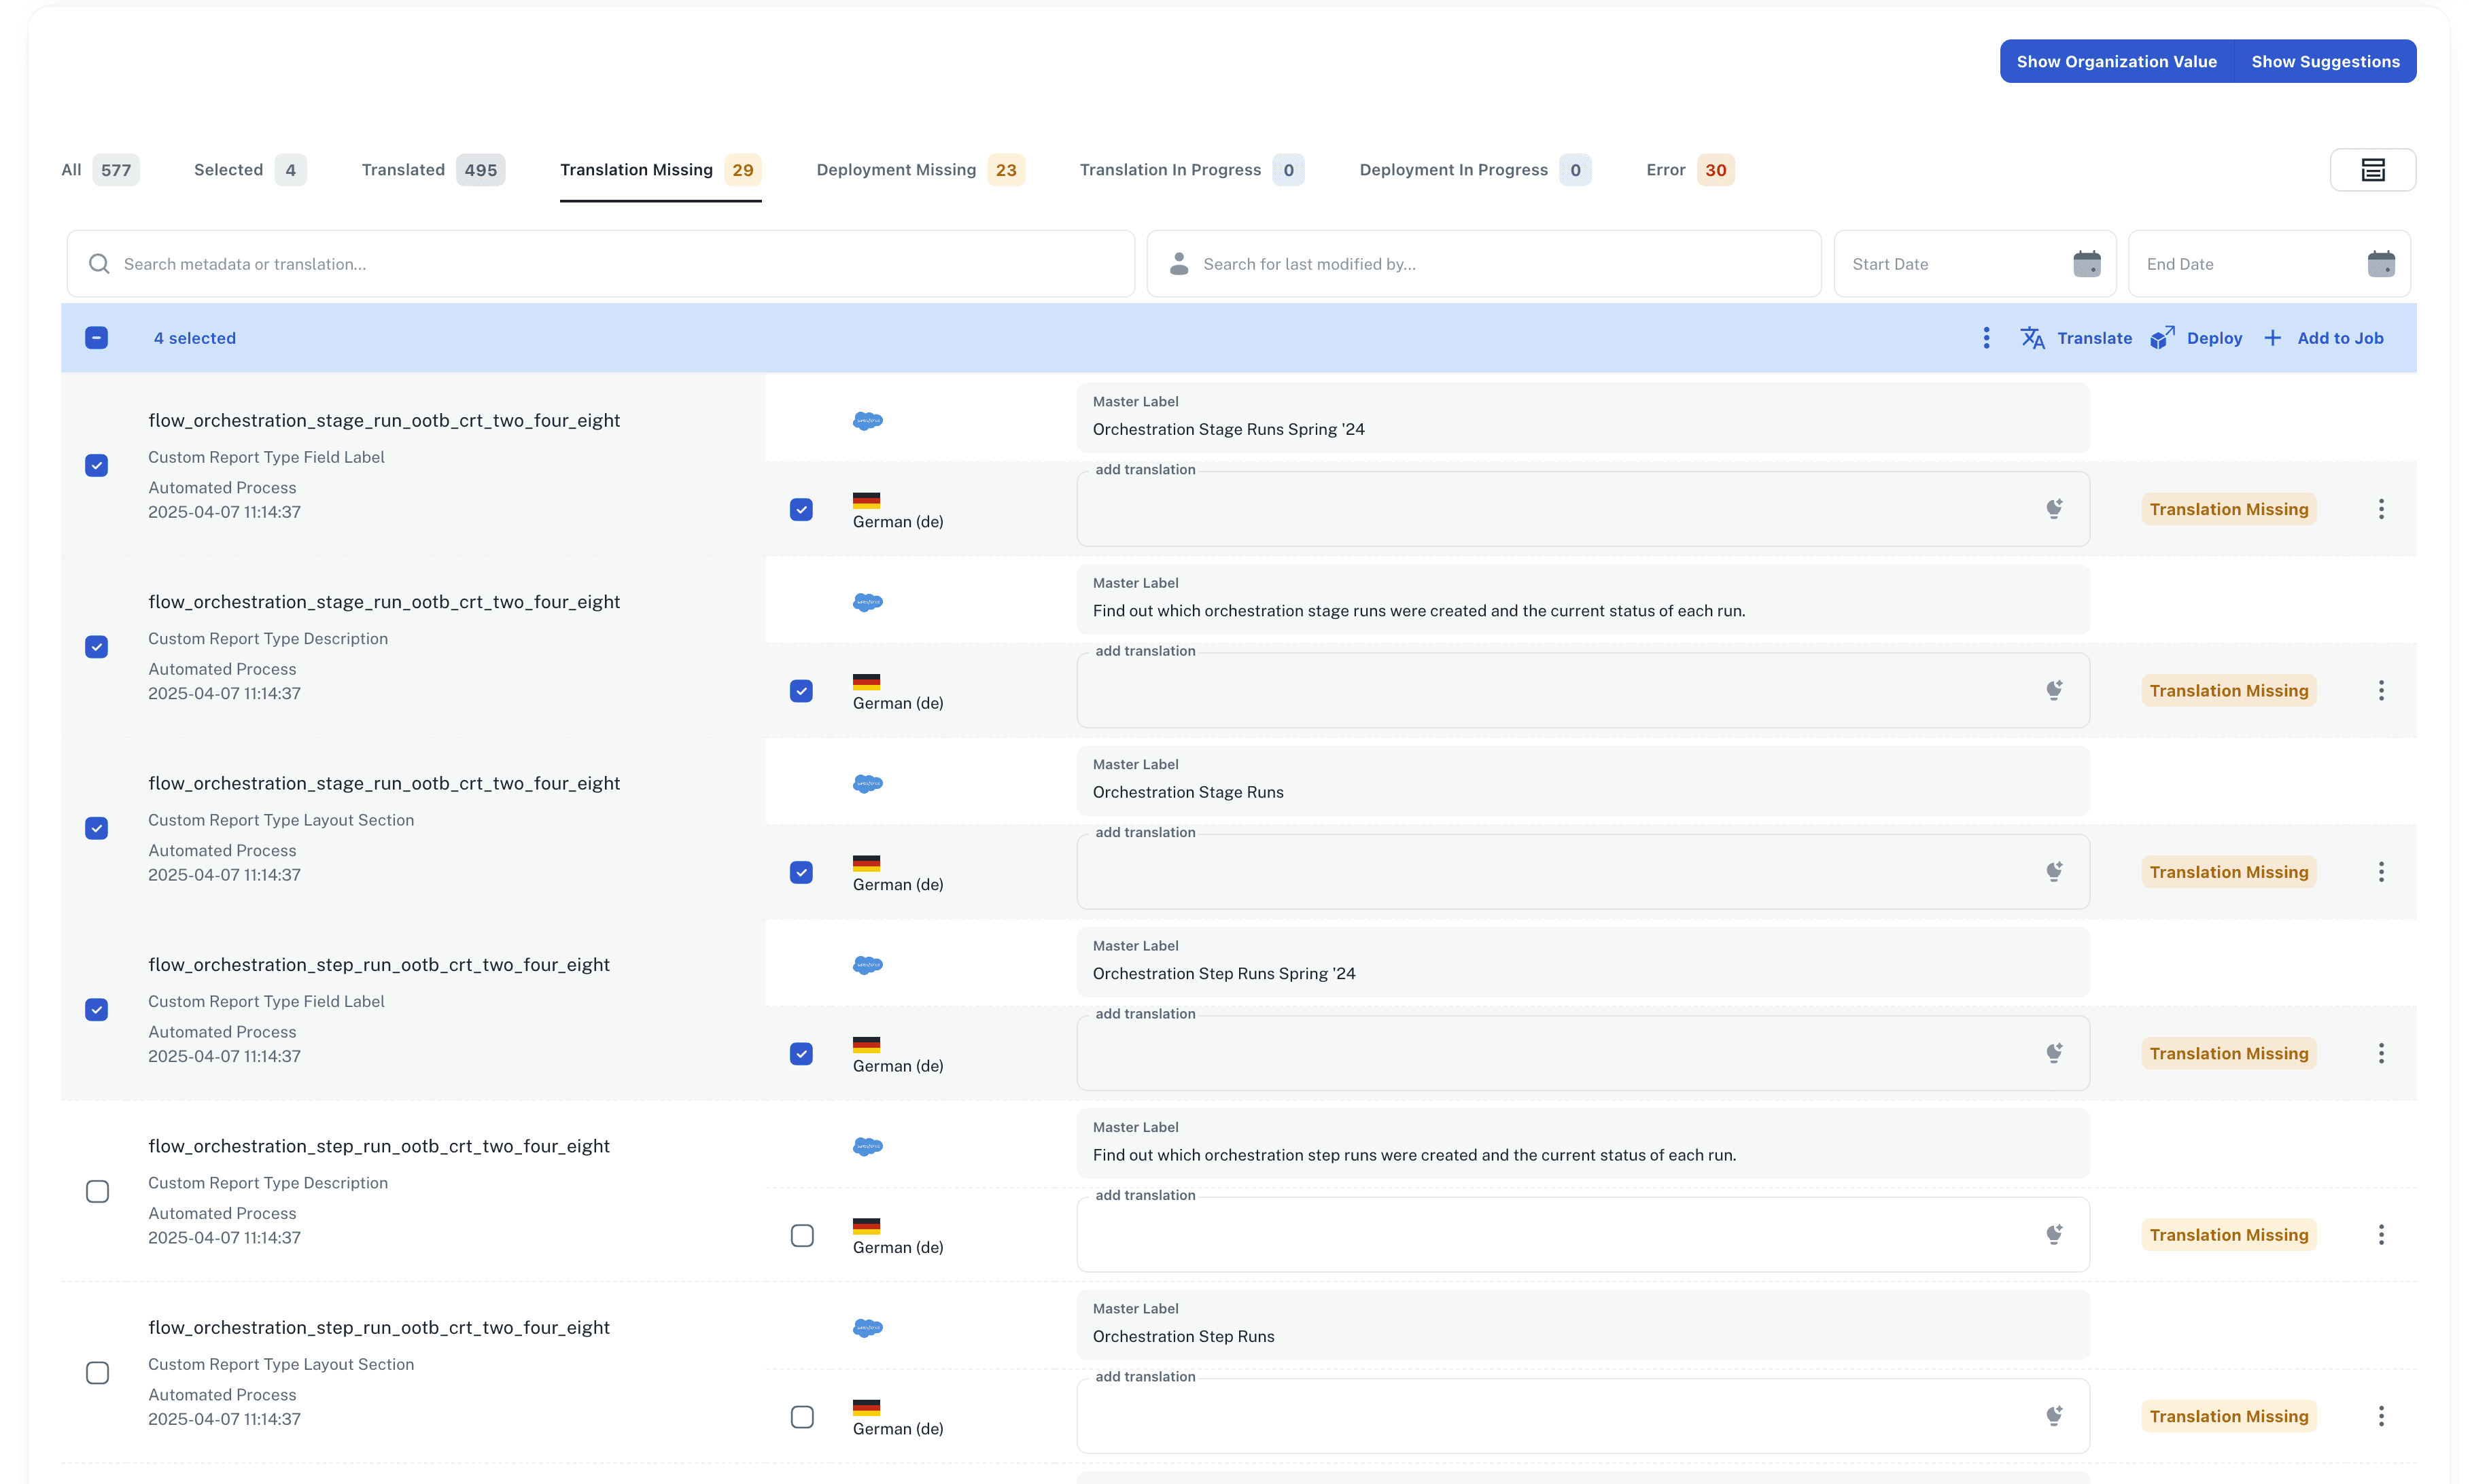Uncheck the stage run Custom Report Type Field Label row
This screenshot has height=1484, width=2470.
(96, 466)
